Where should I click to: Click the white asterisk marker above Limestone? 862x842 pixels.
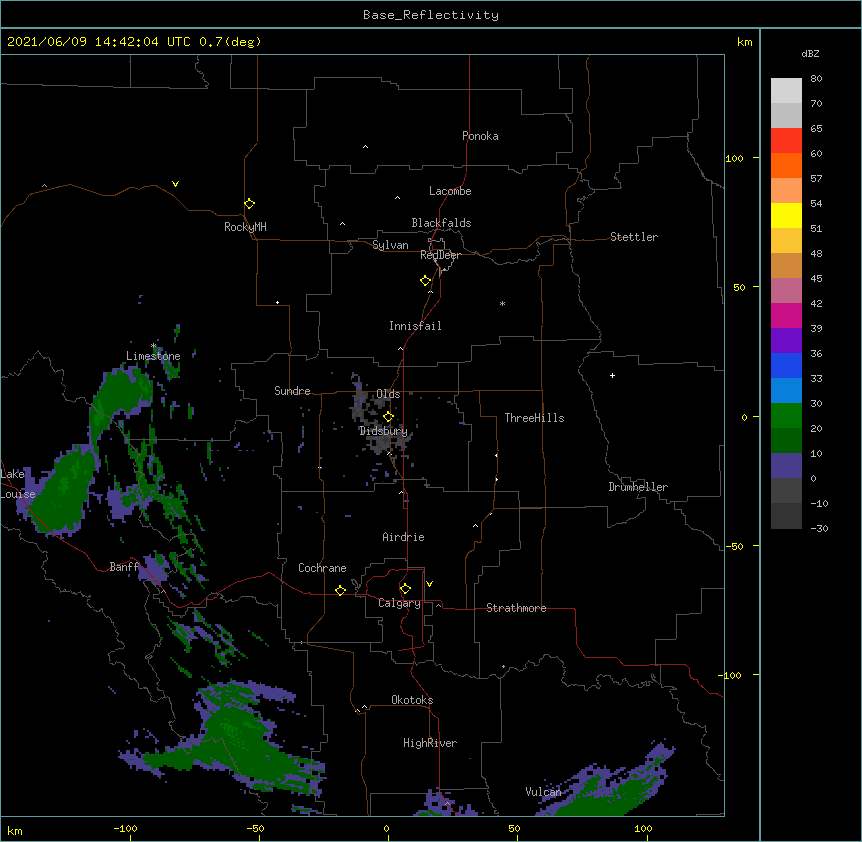154,346
